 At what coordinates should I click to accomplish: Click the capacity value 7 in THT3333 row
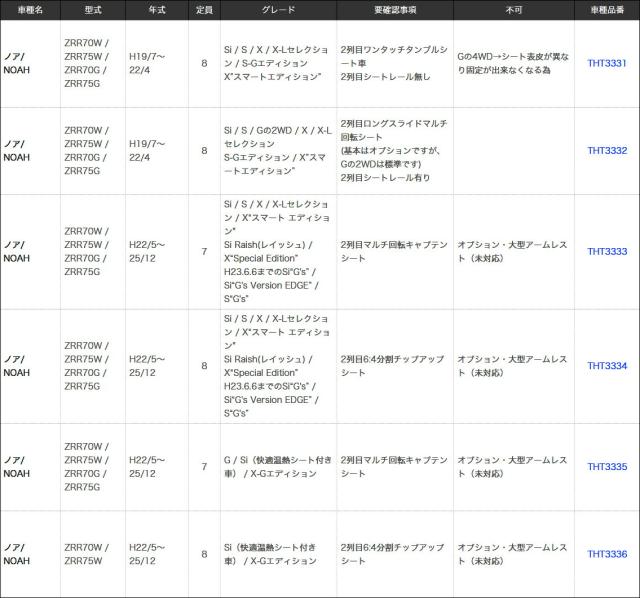point(204,251)
